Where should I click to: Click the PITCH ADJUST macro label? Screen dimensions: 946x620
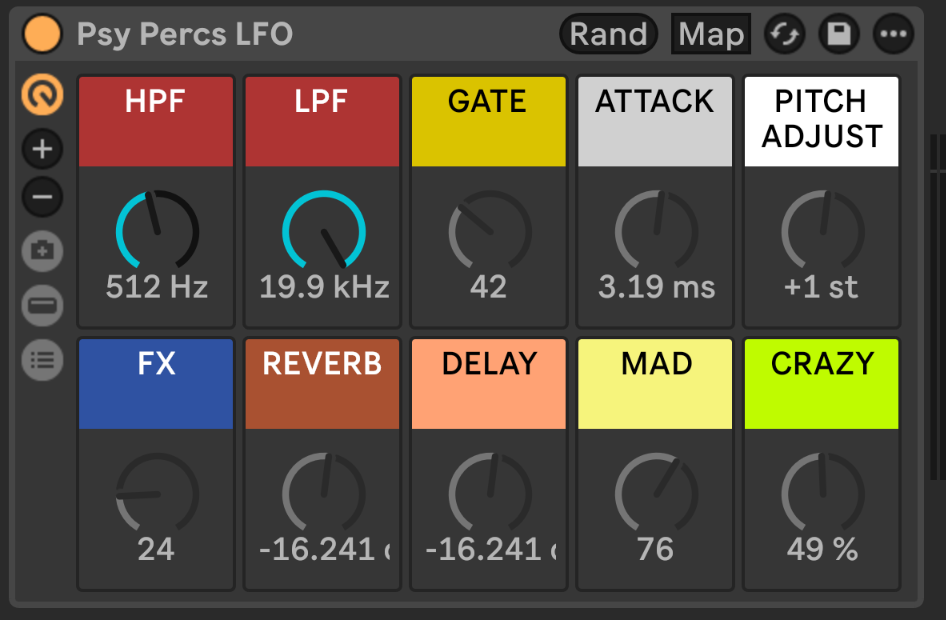click(x=821, y=120)
